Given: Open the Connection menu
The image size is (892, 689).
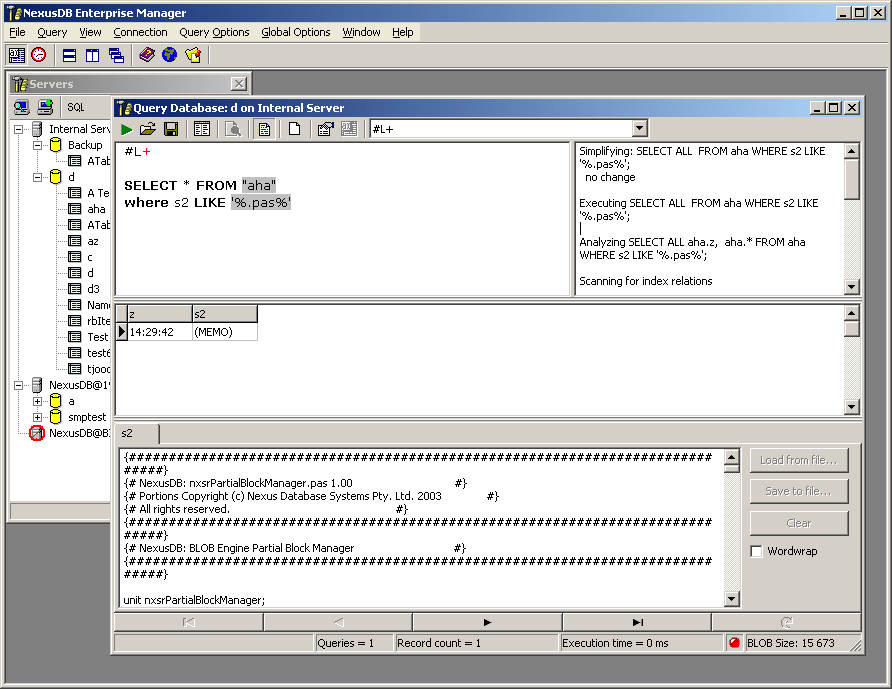Looking at the screenshot, I should point(140,32).
